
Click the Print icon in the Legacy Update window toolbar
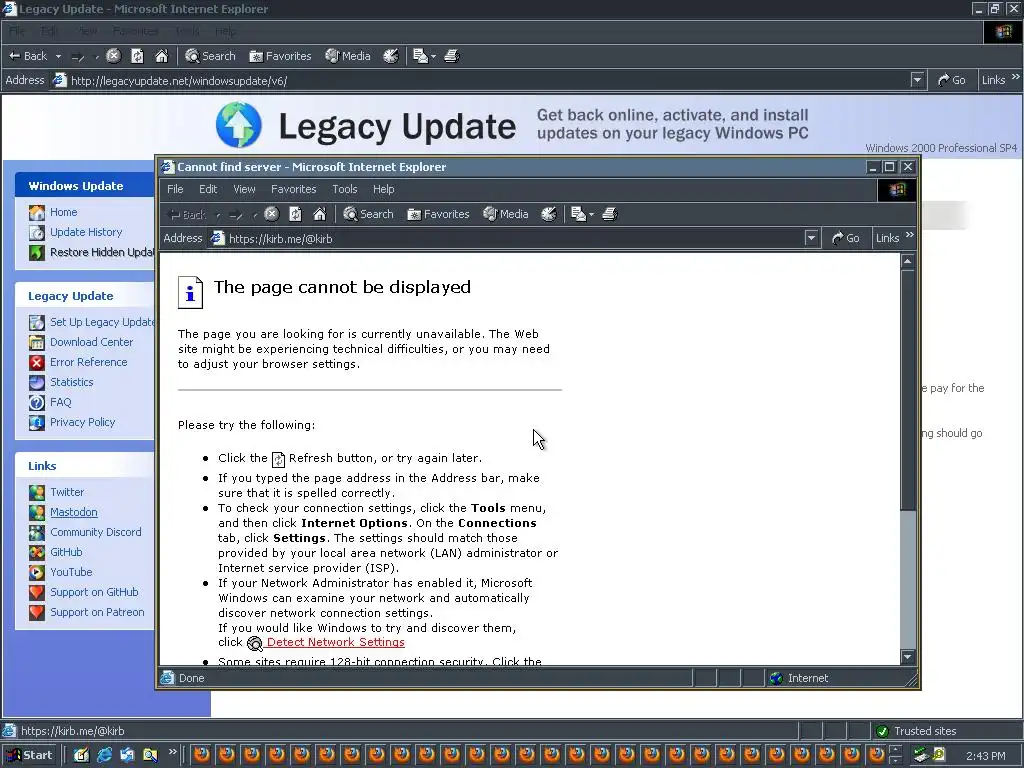point(451,56)
